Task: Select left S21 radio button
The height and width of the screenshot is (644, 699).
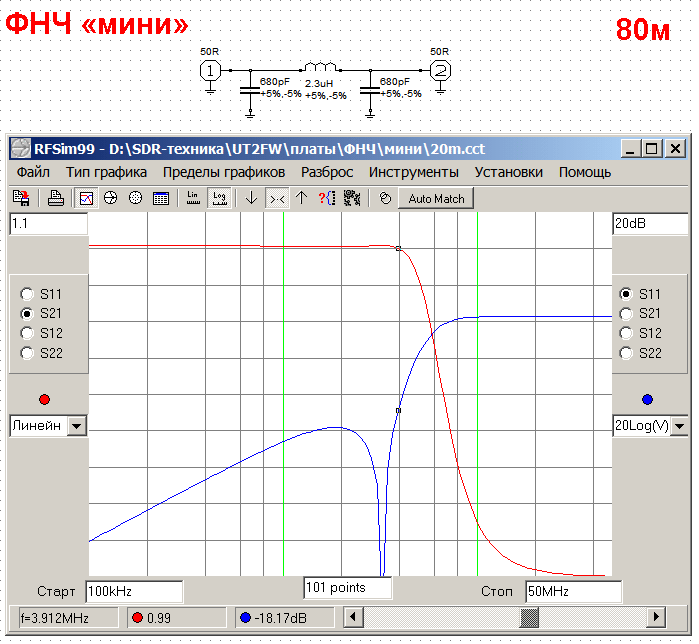Action: 27,314
